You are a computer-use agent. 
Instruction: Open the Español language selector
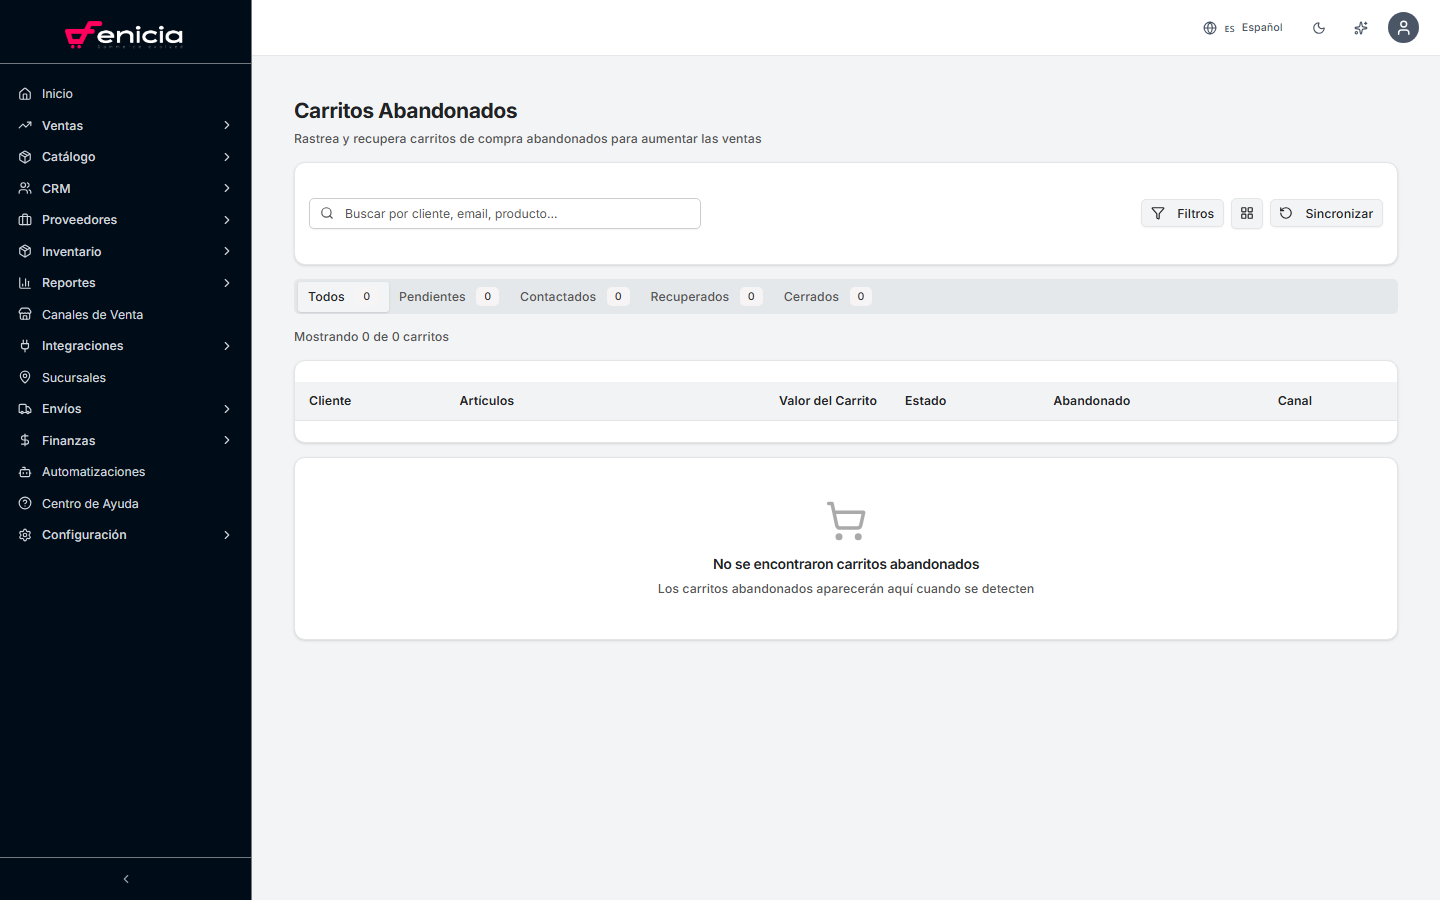click(1243, 28)
